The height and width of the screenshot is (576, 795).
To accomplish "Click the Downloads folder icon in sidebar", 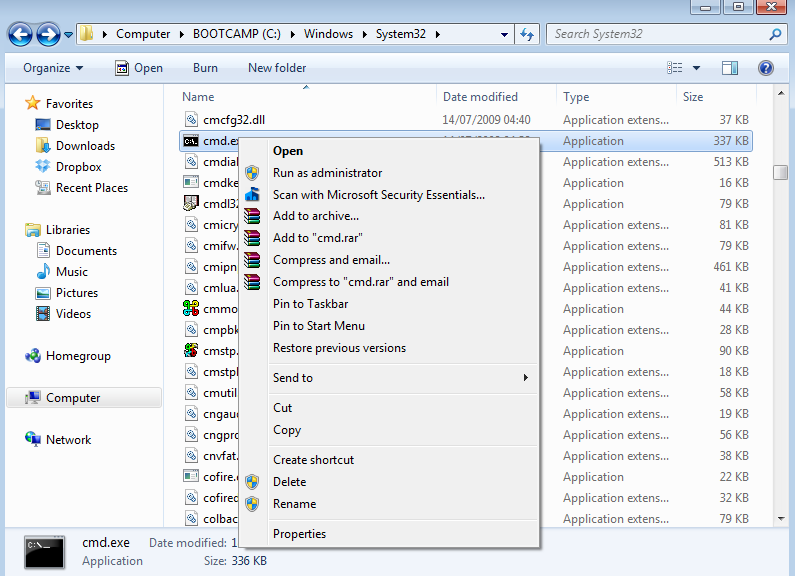I will tap(43, 146).
